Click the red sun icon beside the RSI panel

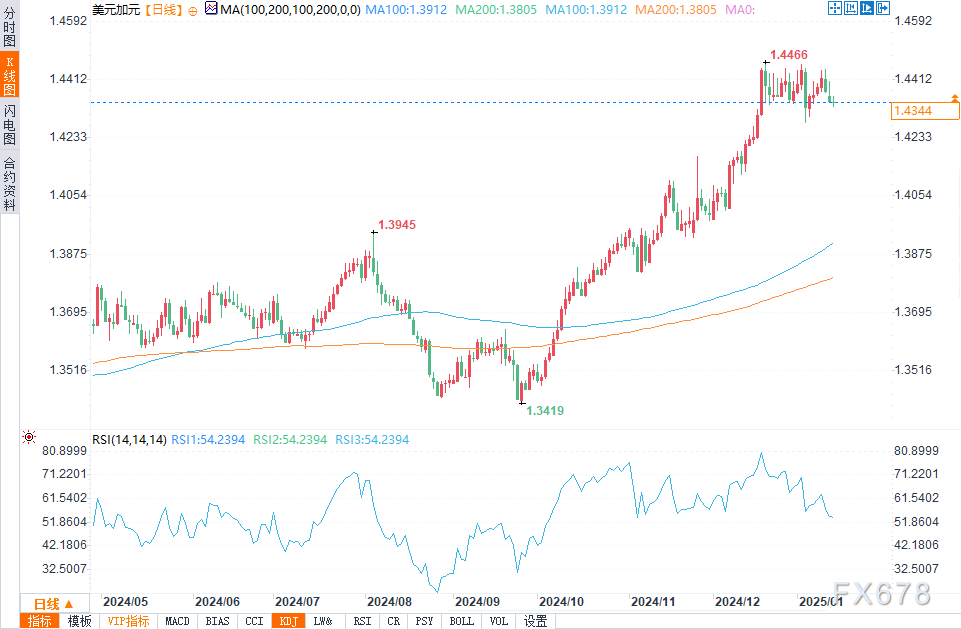(x=29, y=437)
